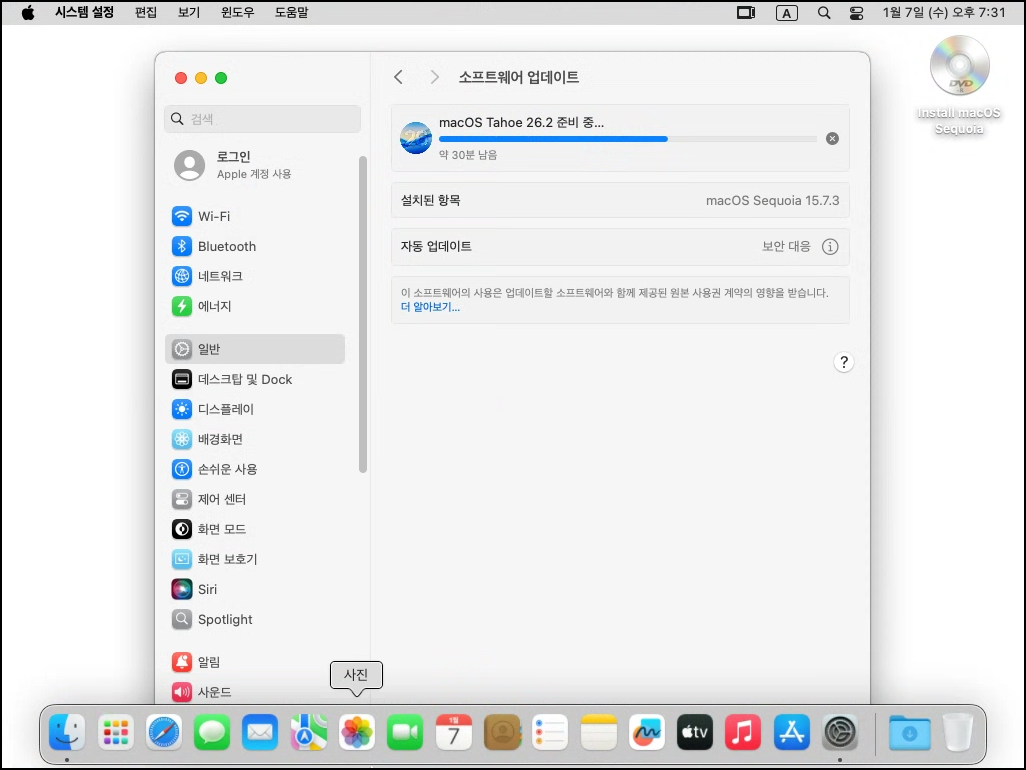The height and width of the screenshot is (770, 1026).
Task: Click the screen mirroring menu bar icon
Action: pyautogui.click(x=746, y=13)
